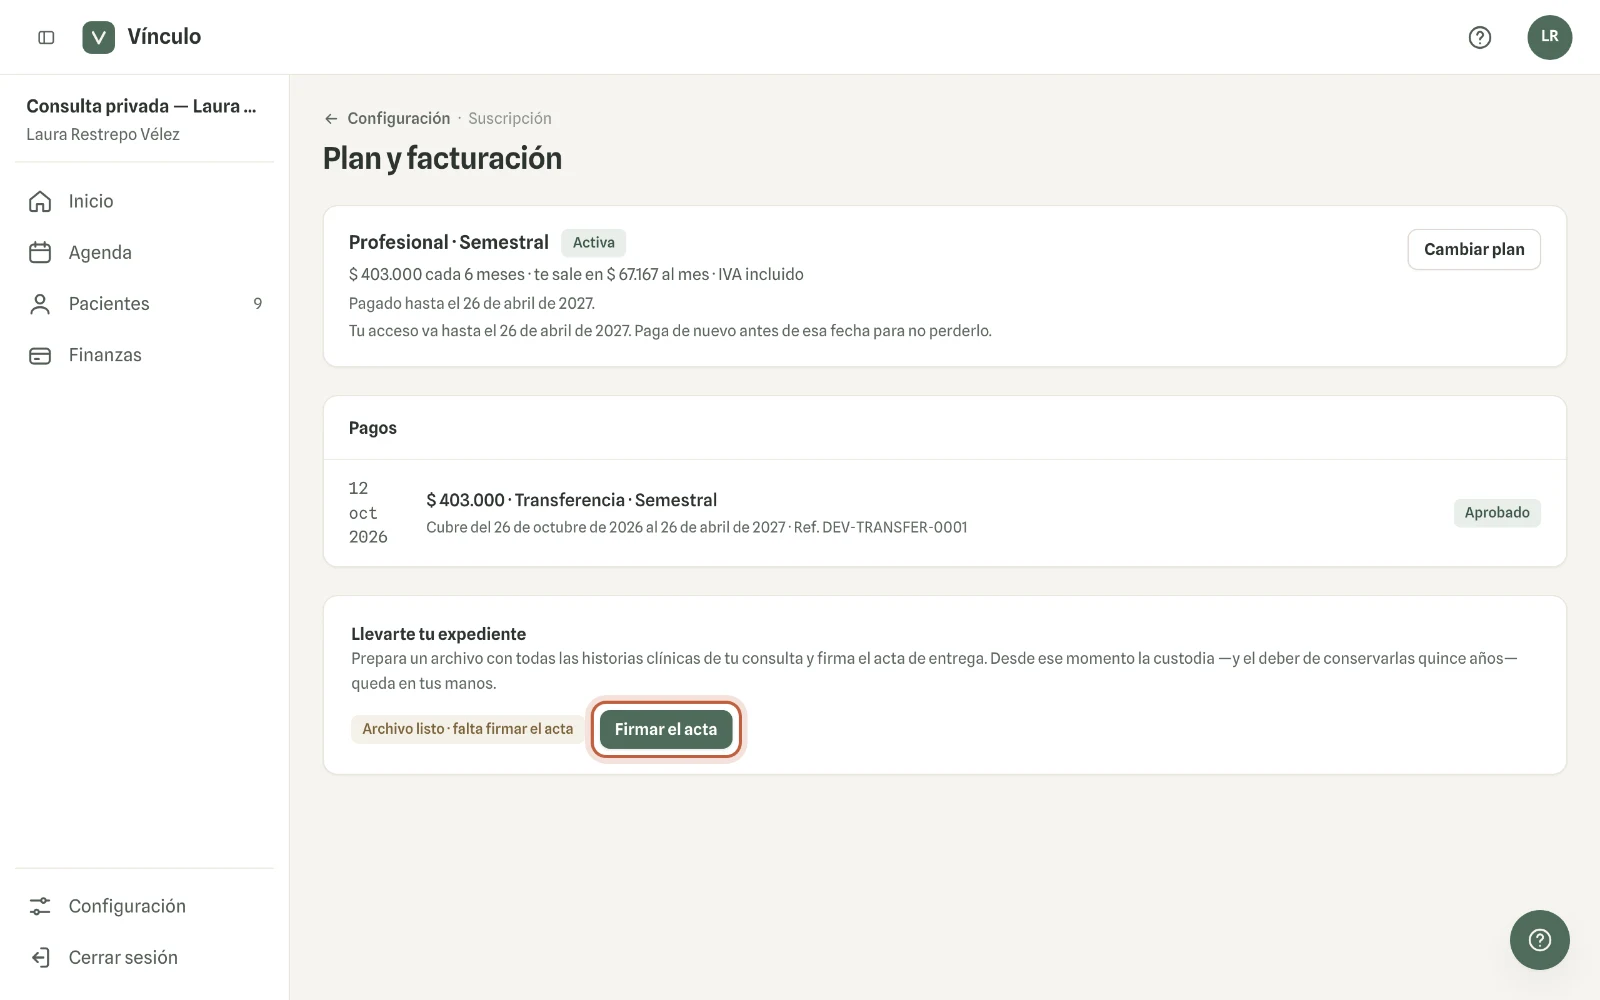The width and height of the screenshot is (1600, 1000).
Task: Click 'Archivo listo · falta firmar el acta' badge
Action: (468, 729)
